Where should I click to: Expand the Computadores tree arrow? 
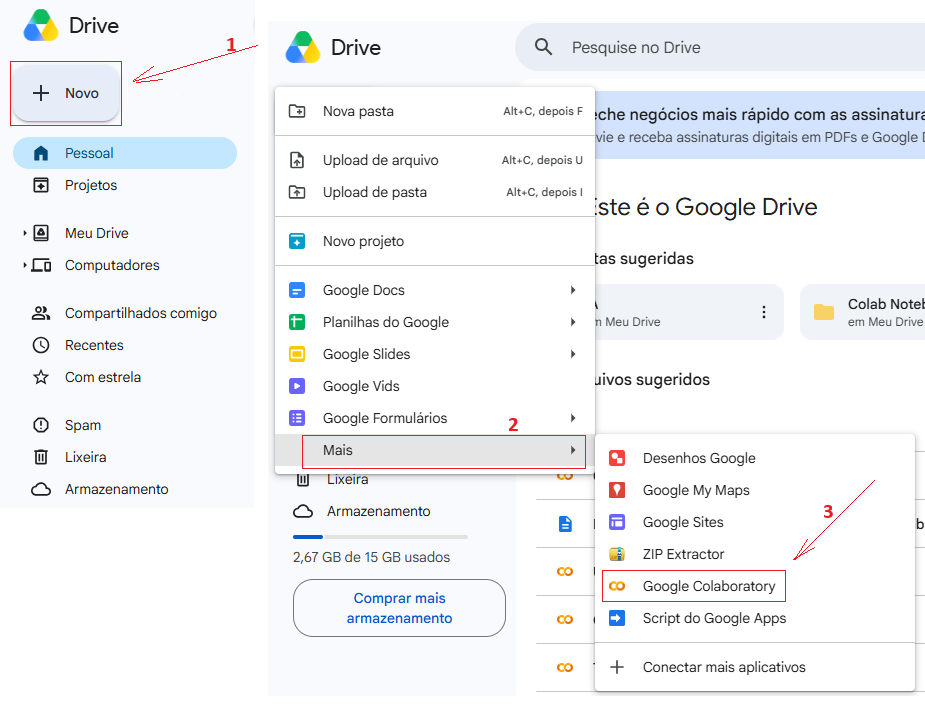[x=25, y=265]
